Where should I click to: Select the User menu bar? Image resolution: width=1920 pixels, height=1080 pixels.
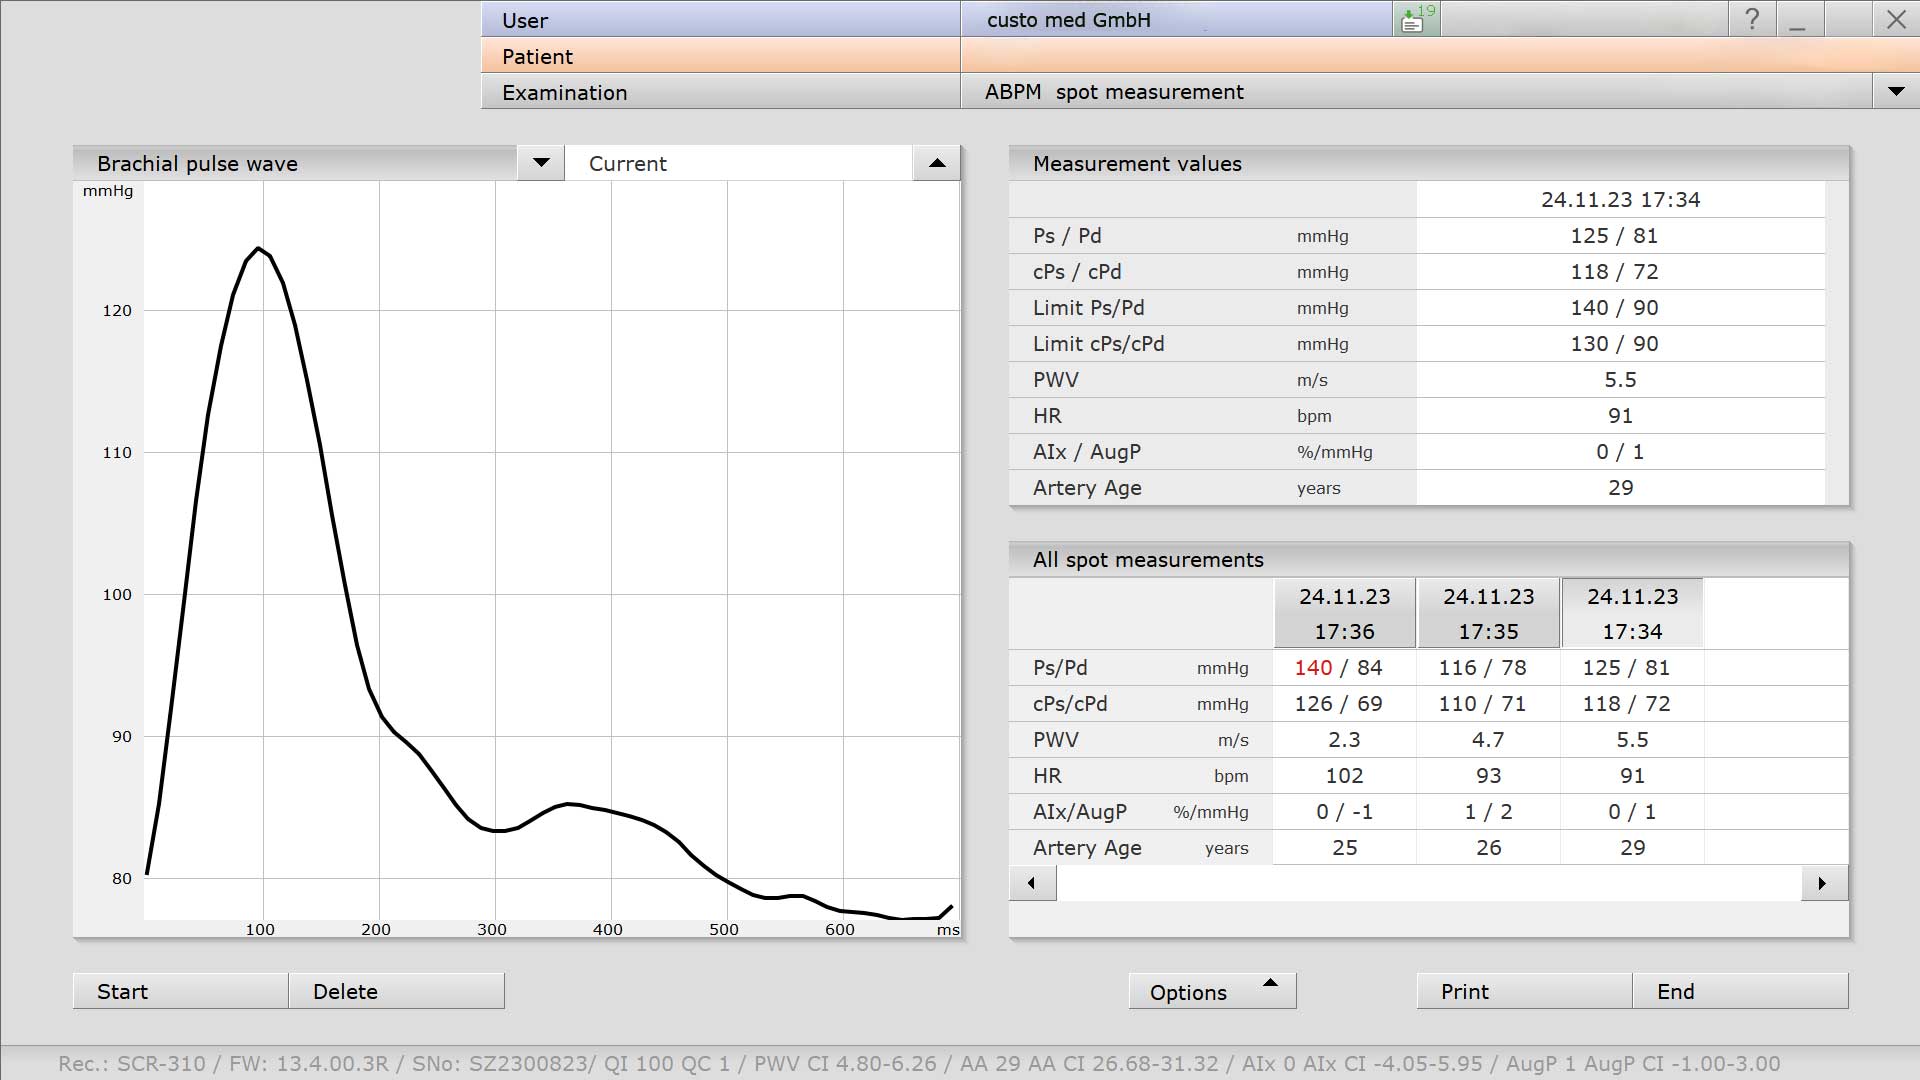click(720, 20)
